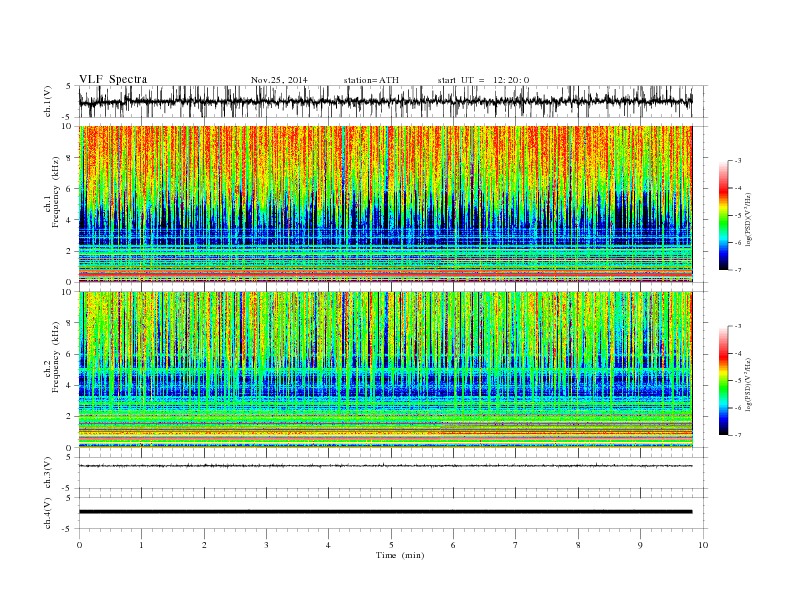Select the ch.3 flat voltage trace
Viewport: 792px width, 612px height.
pos(385,466)
